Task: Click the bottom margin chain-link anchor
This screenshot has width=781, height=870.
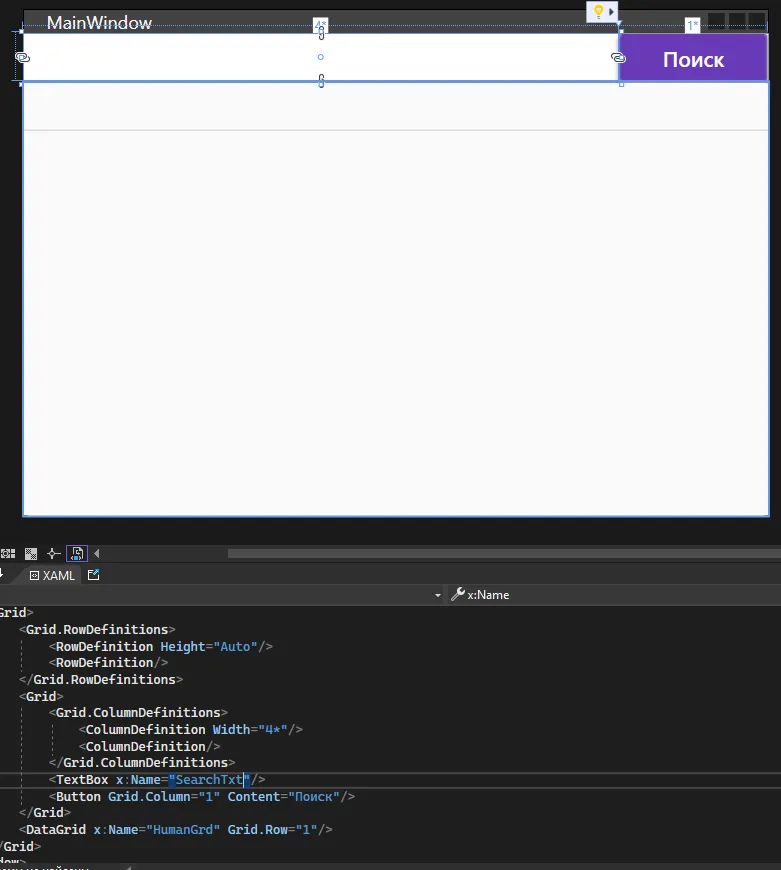Action: [x=321, y=81]
